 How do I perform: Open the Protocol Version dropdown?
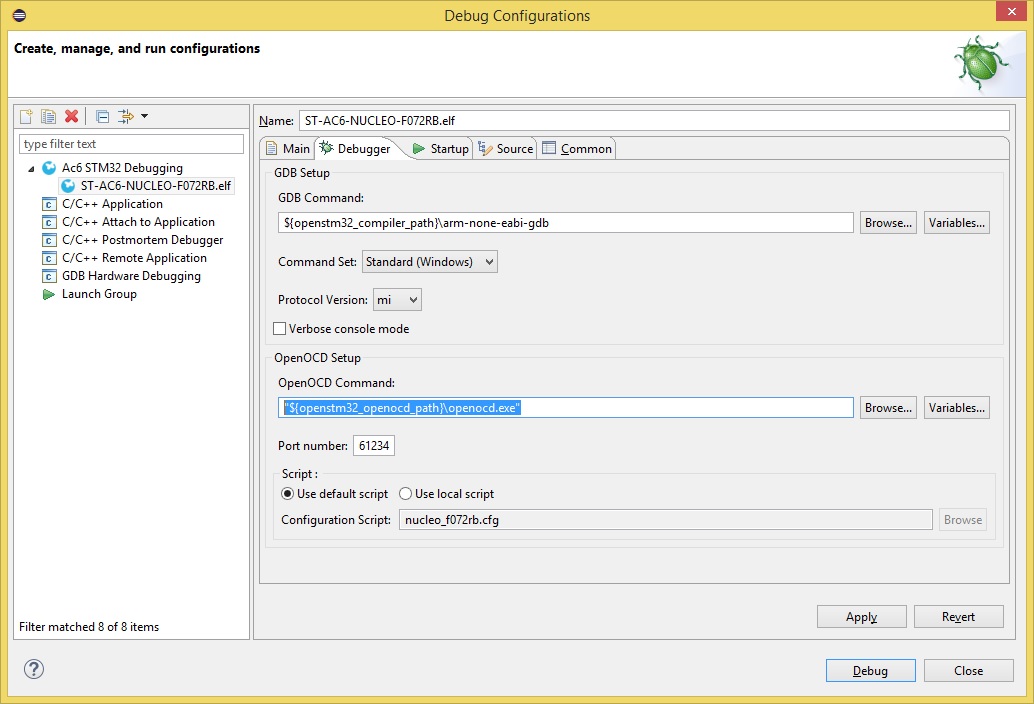(397, 300)
